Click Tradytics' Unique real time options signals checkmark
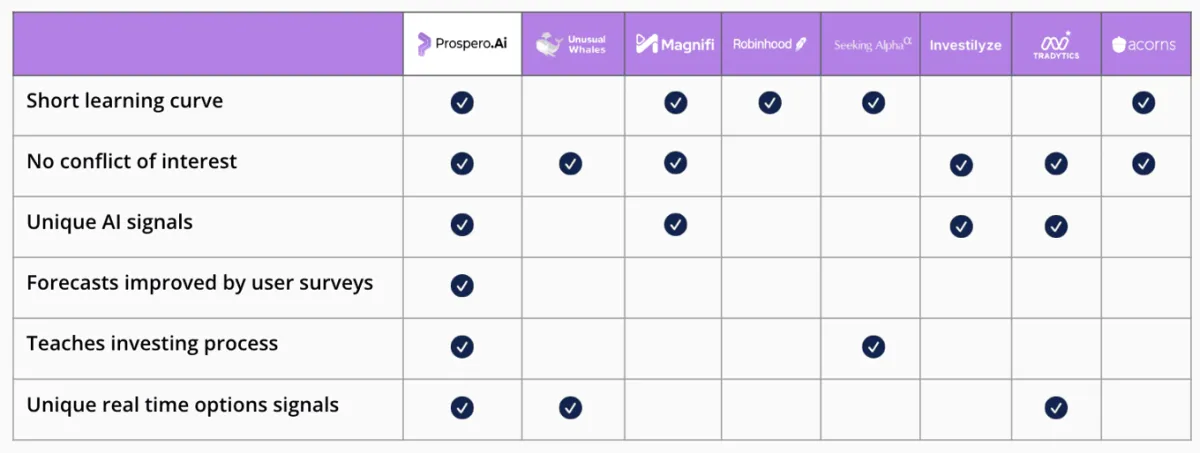The image size is (1200, 453). click(1056, 407)
